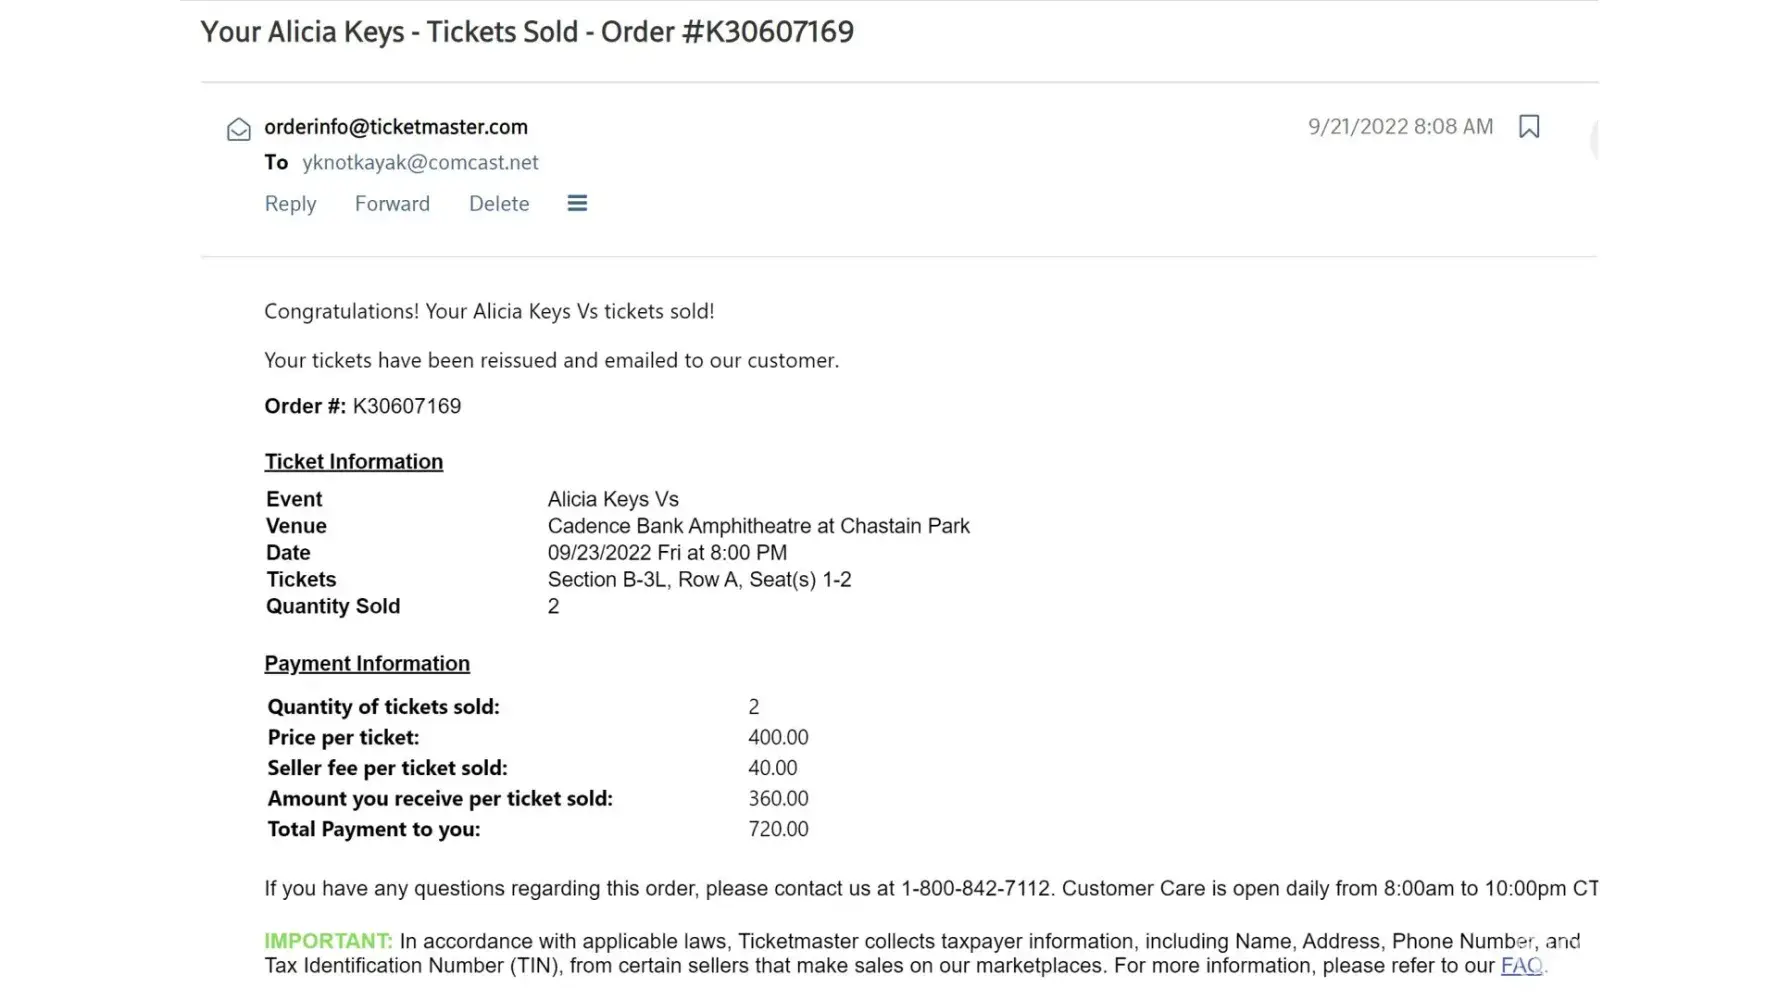
Task: Click the email subject line heading
Action: pyautogui.click(x=527, y=32)
